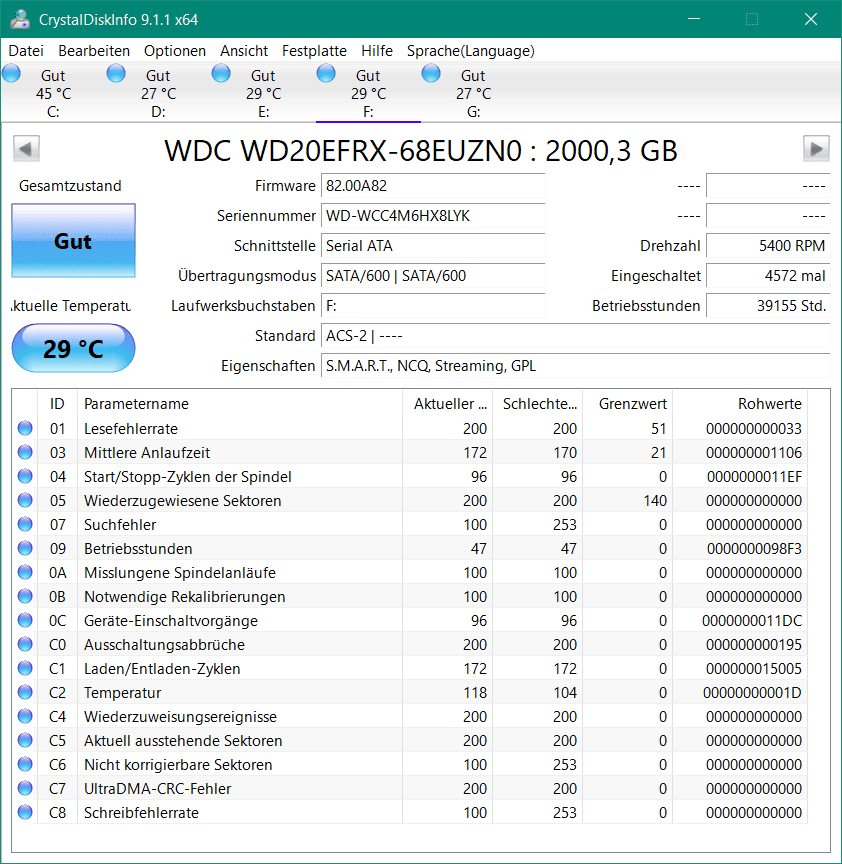842x864 pixels.
Task: Close the CrystalDiskInfo window
Action: click(x=811, y=19)
